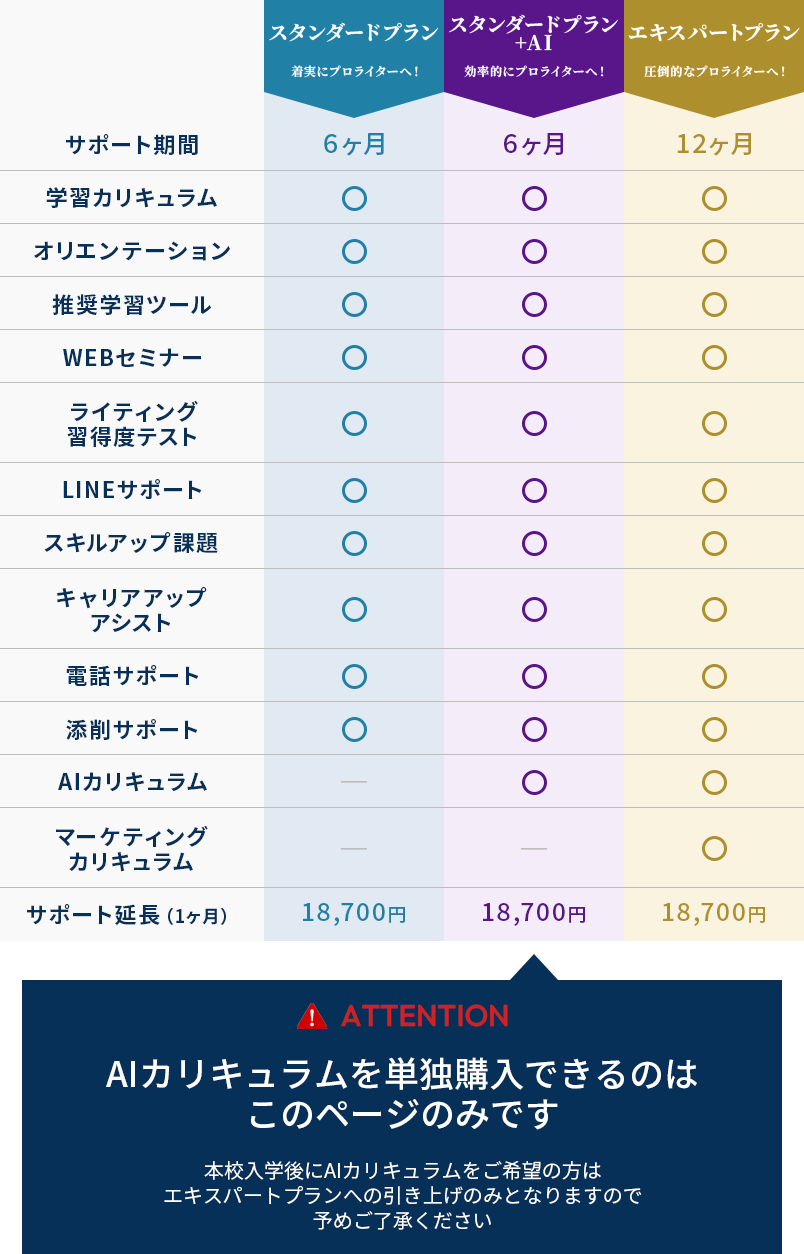Click the blue circle for 学習カリキュラム
This screenshot has height=1254, width=804.
click(x=354, y=198)
